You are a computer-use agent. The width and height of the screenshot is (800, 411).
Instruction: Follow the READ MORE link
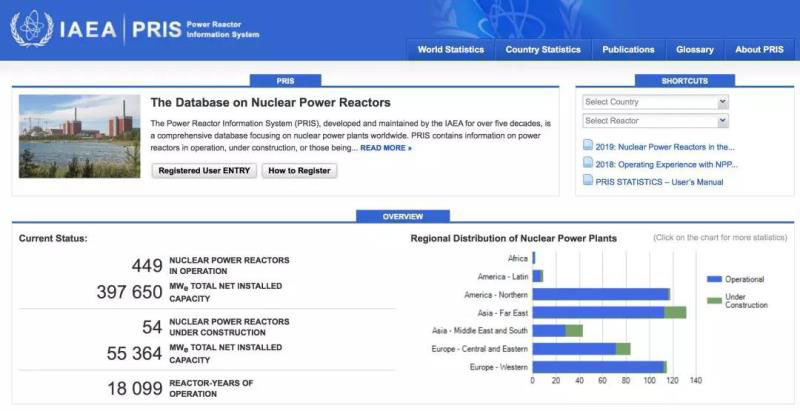[386, 148]
